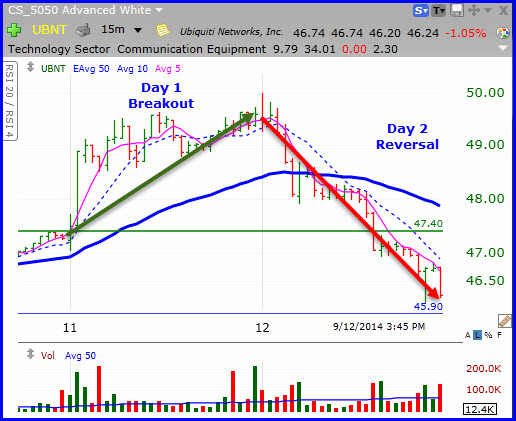Click the 45.90 horizontal line label
Image resolution: width=516 pixels, height=421 pixels.
click(428, 306)
